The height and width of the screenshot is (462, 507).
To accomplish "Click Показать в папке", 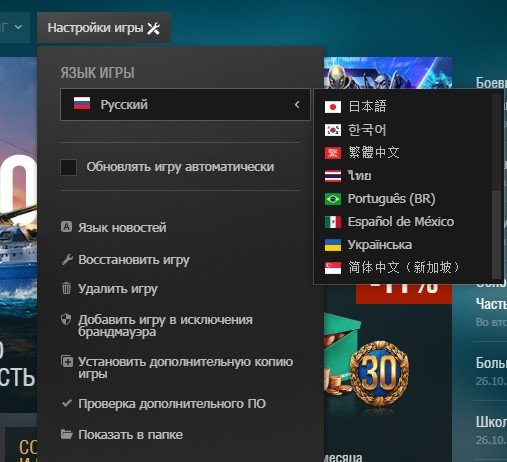I will coord(130,434).
